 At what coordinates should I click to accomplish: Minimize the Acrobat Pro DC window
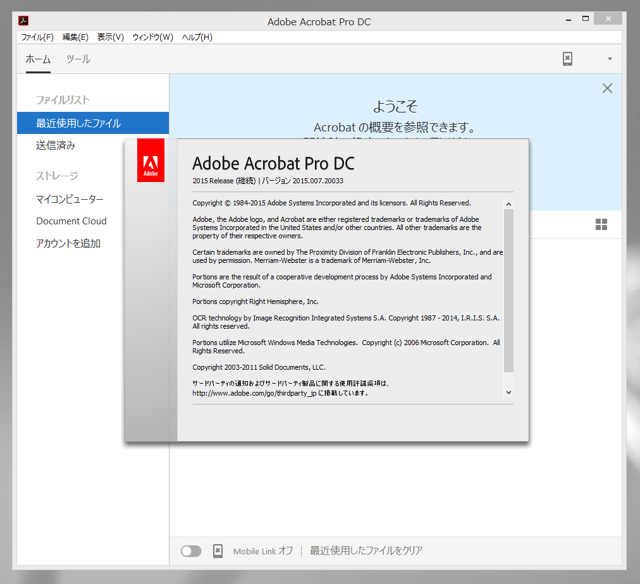point(568,20)
